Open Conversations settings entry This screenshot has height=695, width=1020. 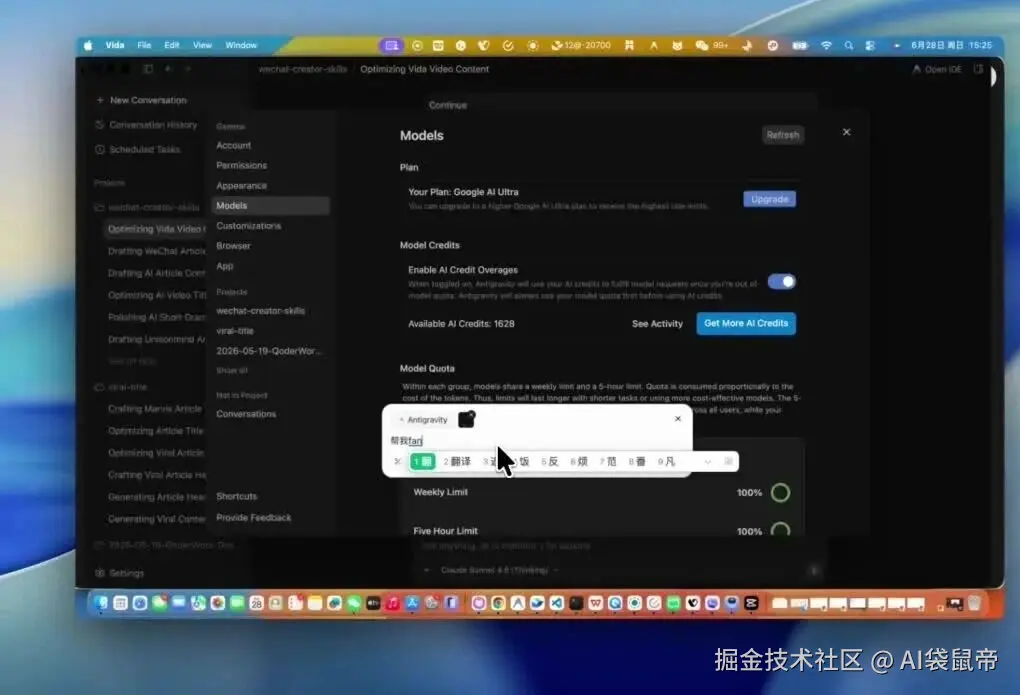coord(246,414)
